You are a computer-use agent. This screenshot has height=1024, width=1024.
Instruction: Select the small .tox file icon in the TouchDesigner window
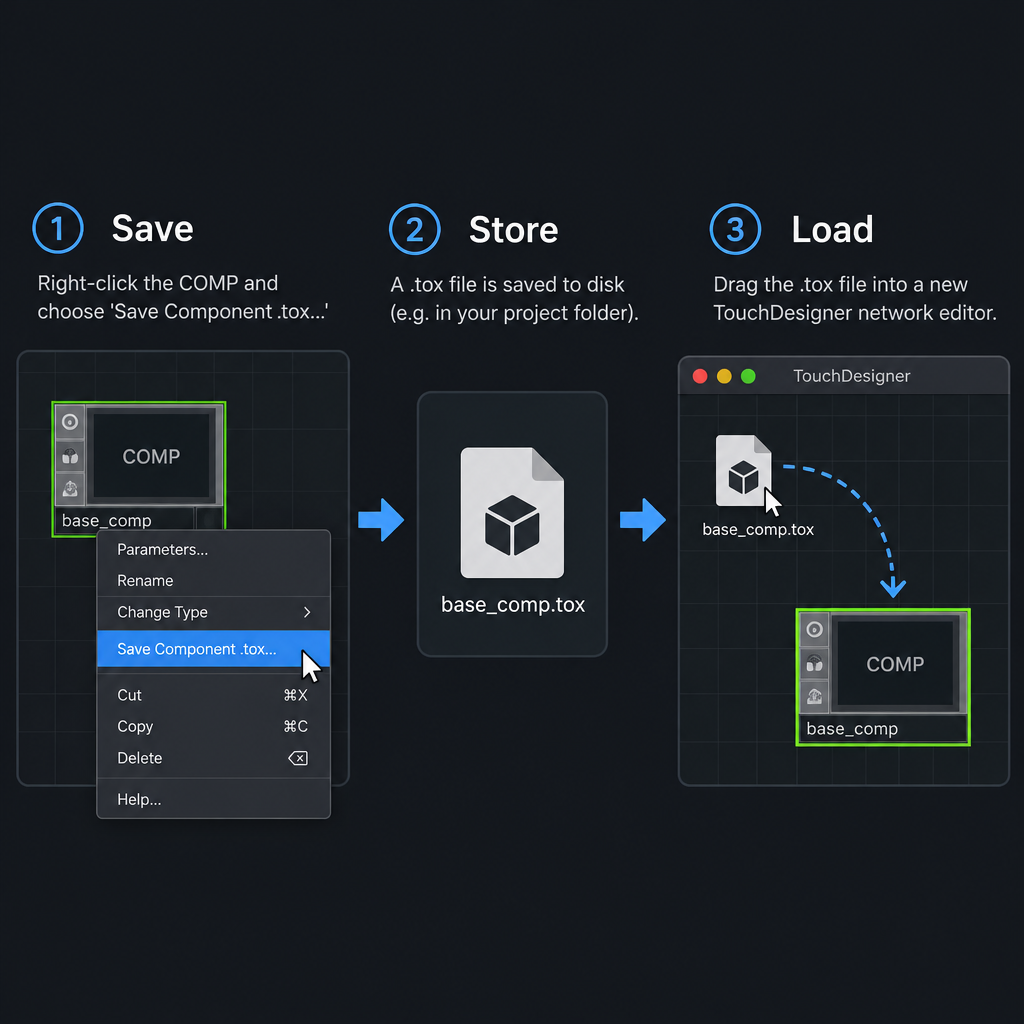743,470
